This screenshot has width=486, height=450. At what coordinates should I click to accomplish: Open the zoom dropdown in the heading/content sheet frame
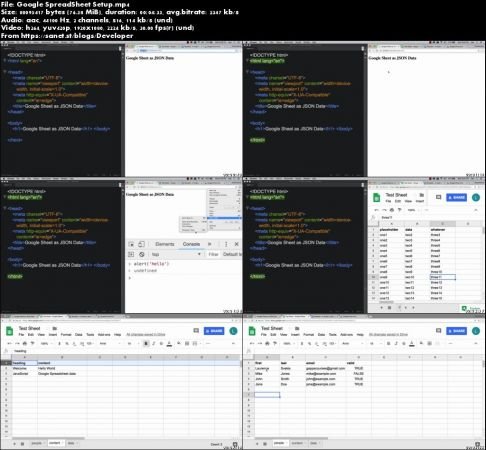pyautogui.click(x=46, y=343)
